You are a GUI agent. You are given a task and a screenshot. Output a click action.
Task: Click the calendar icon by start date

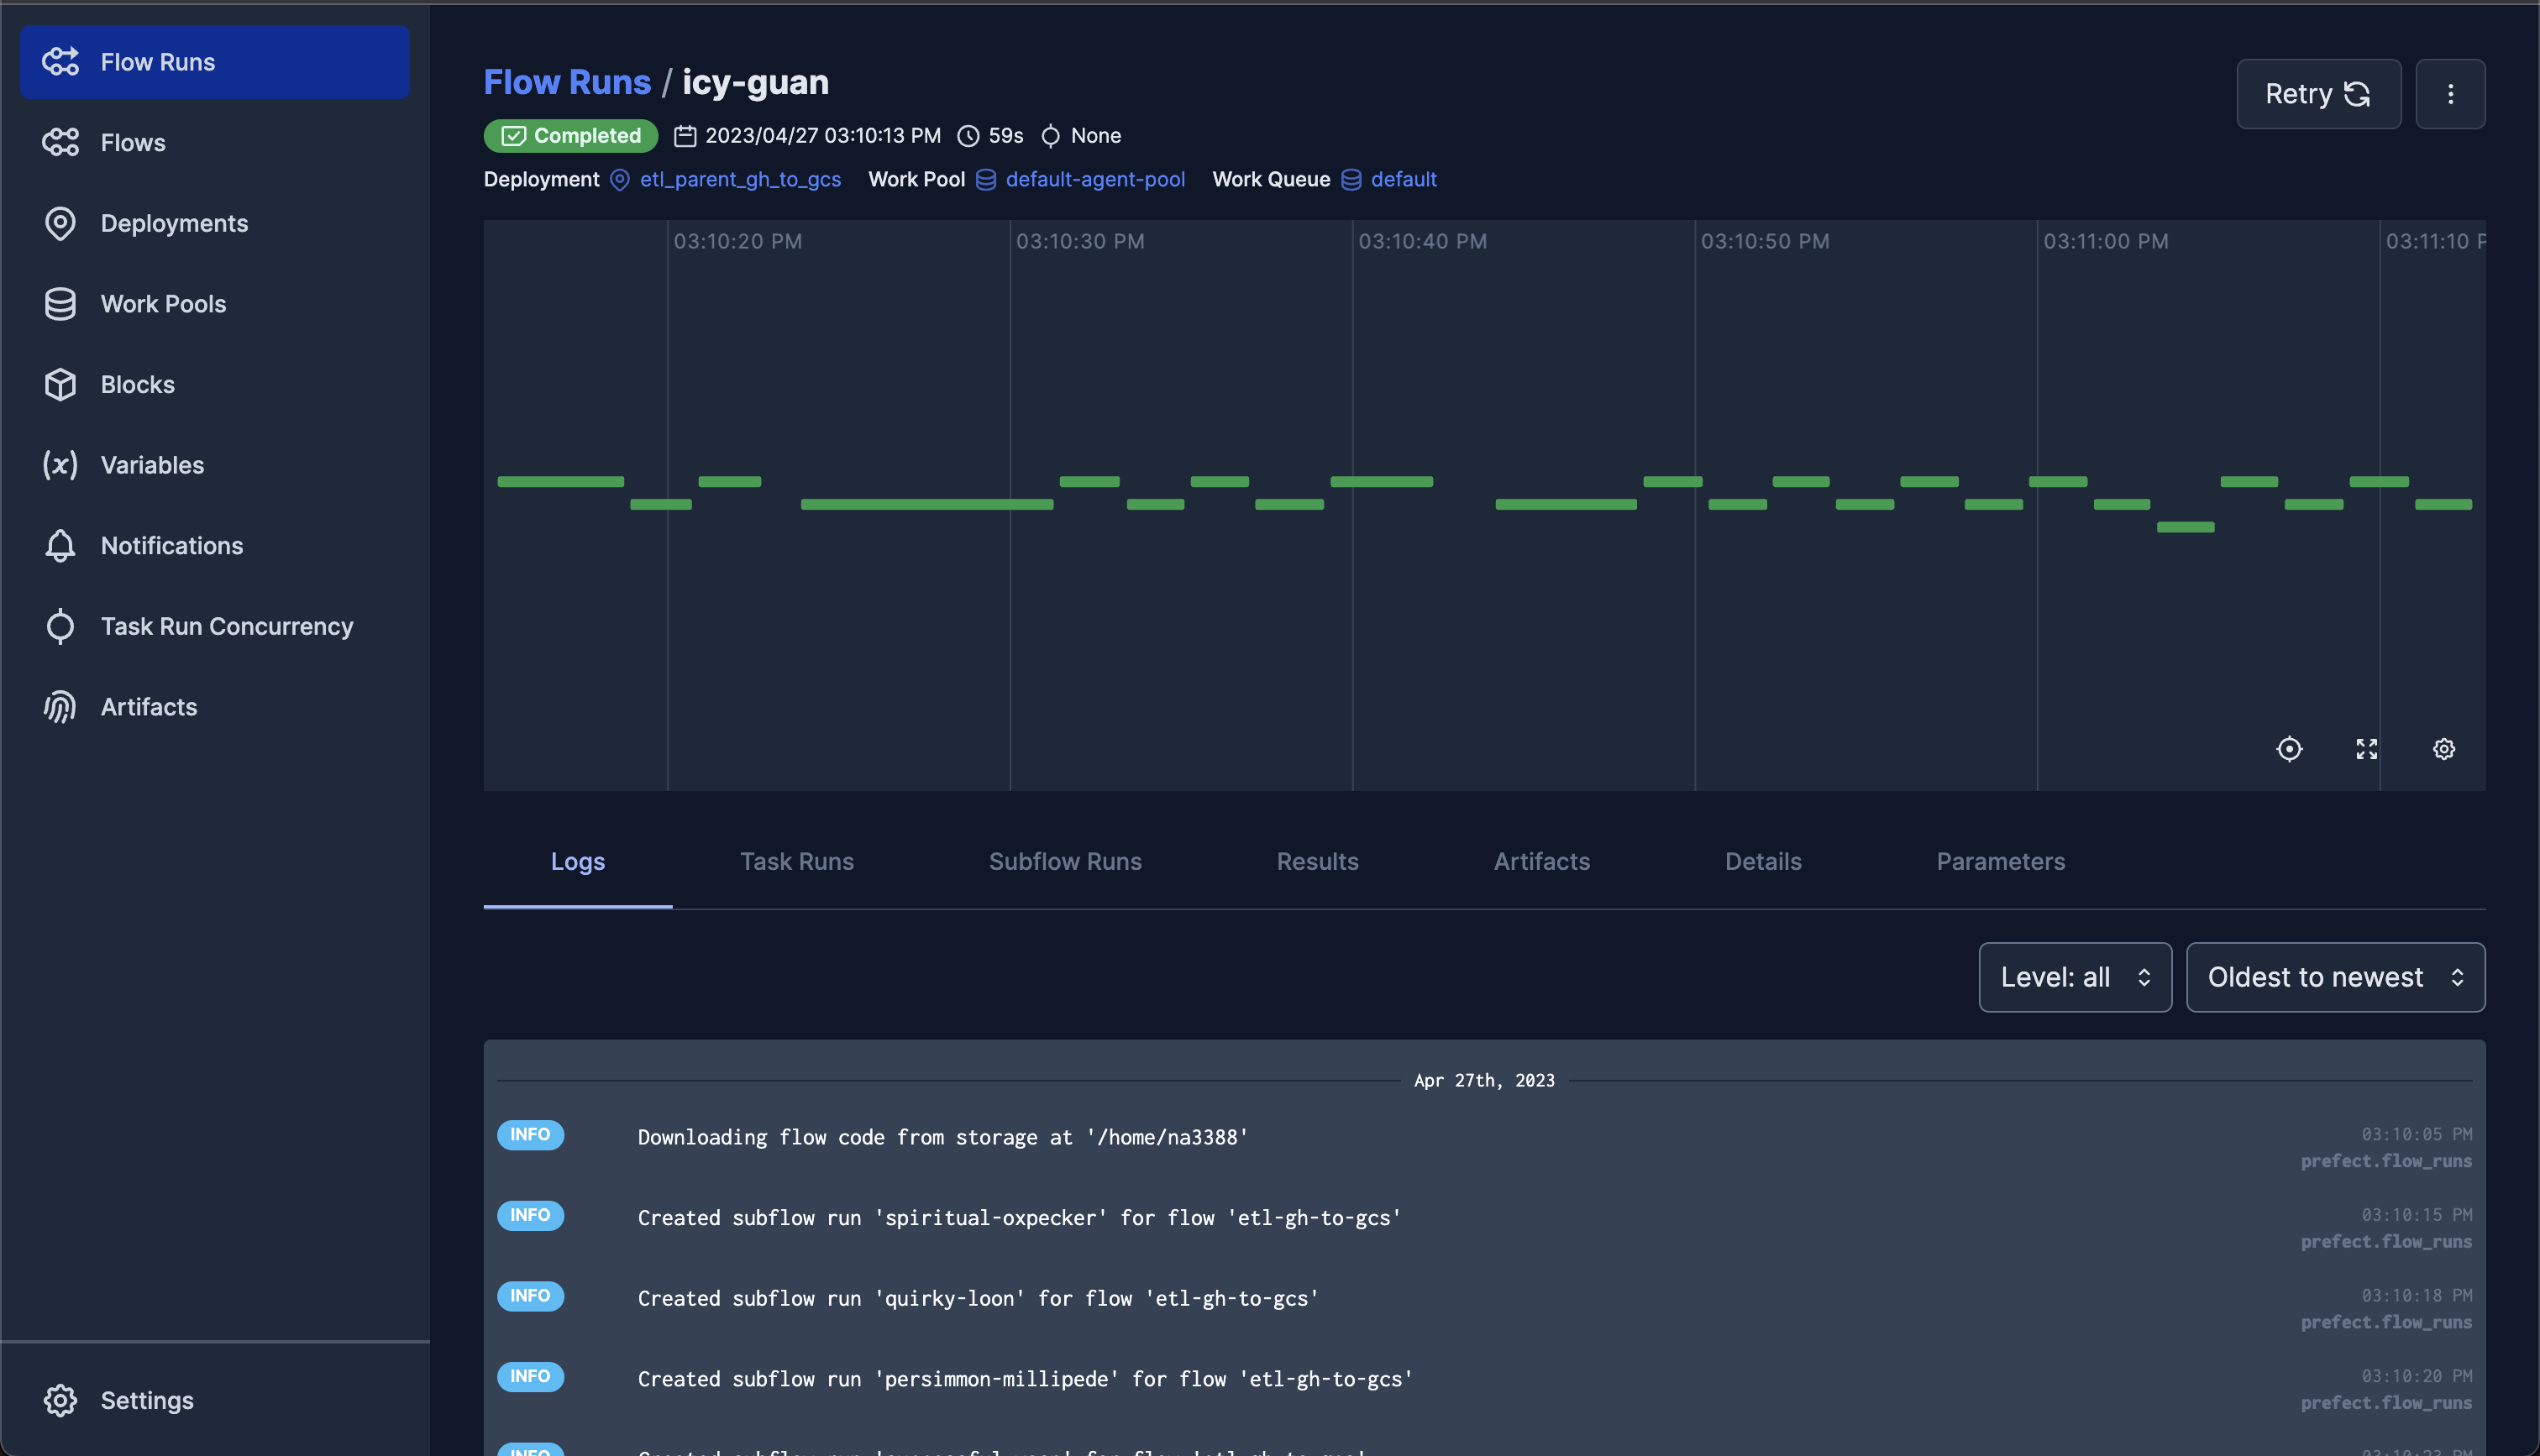coord(685,136)
